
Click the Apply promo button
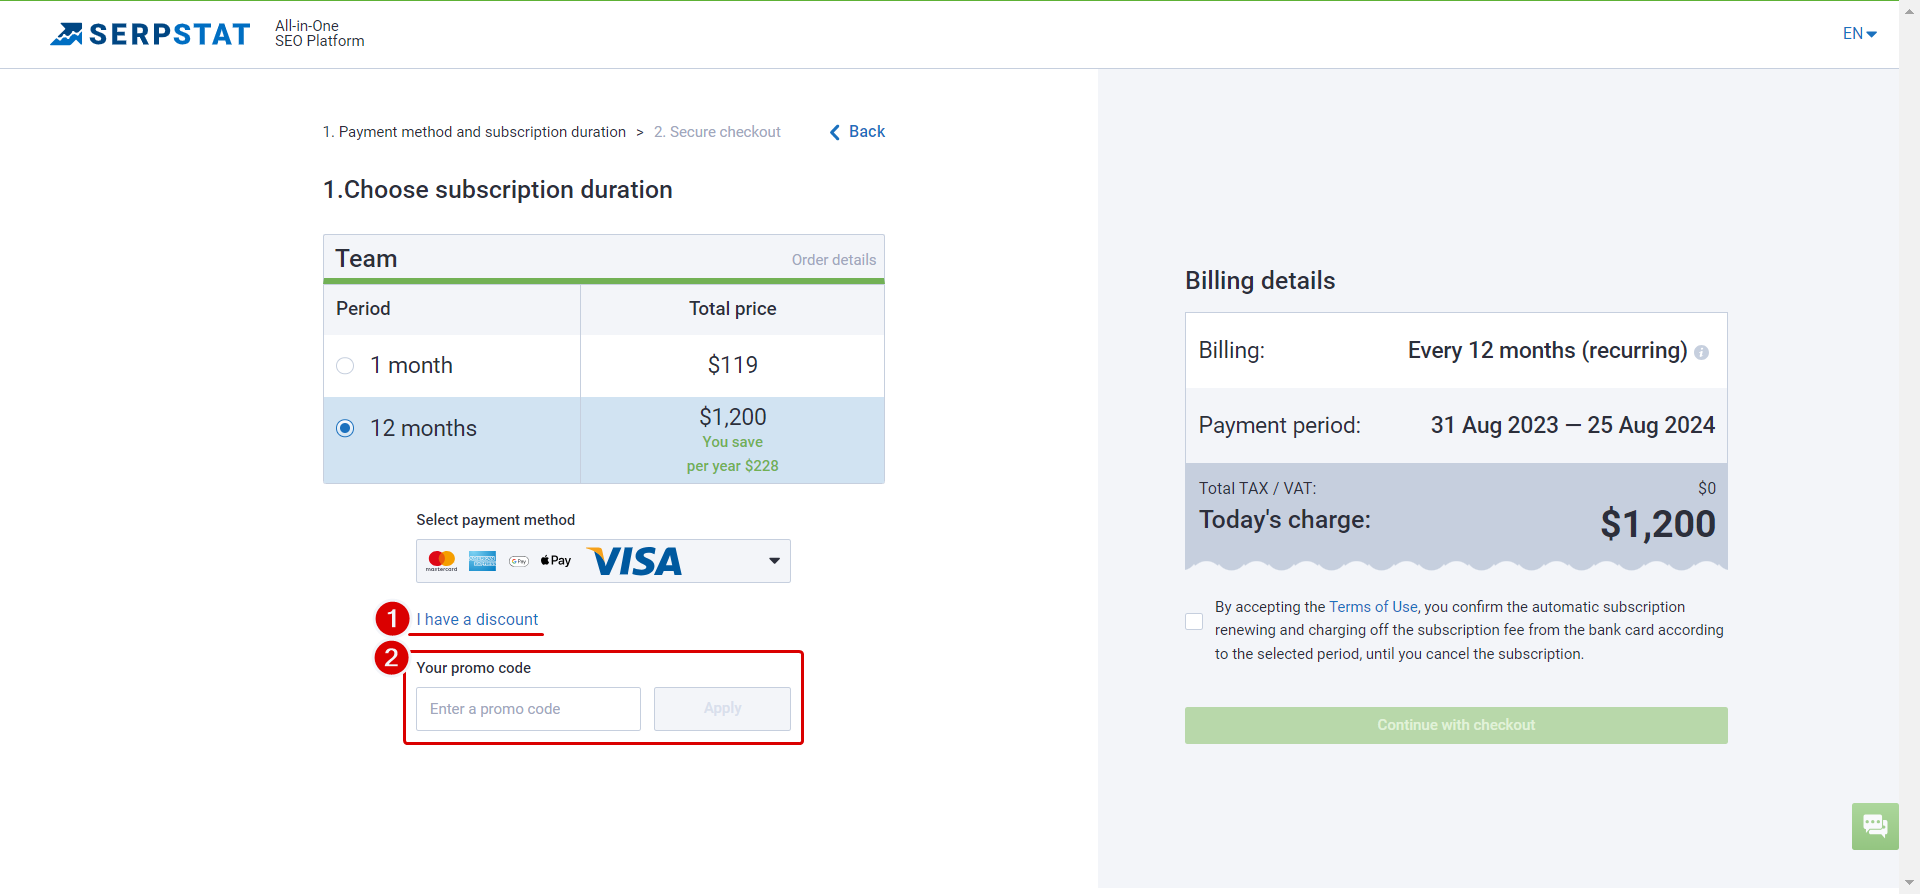(x=722, y=709)
